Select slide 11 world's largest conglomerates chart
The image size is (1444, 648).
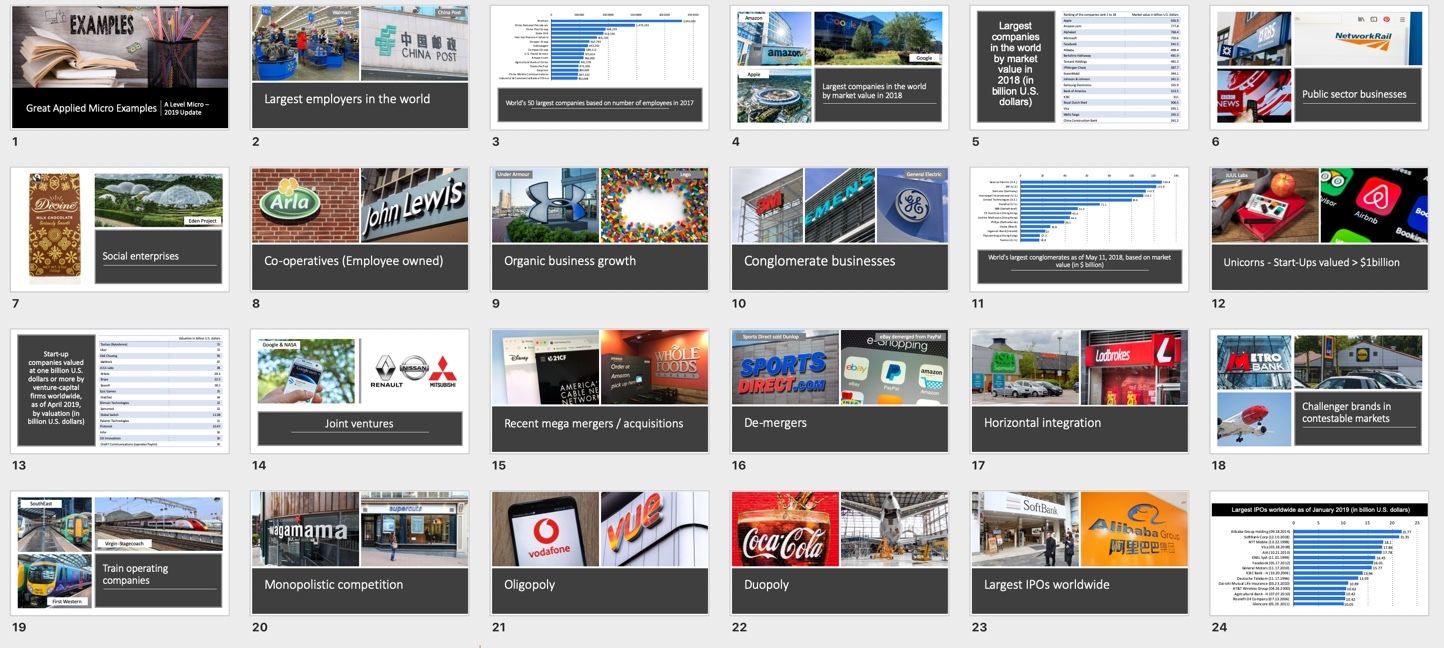point(1079,230)
